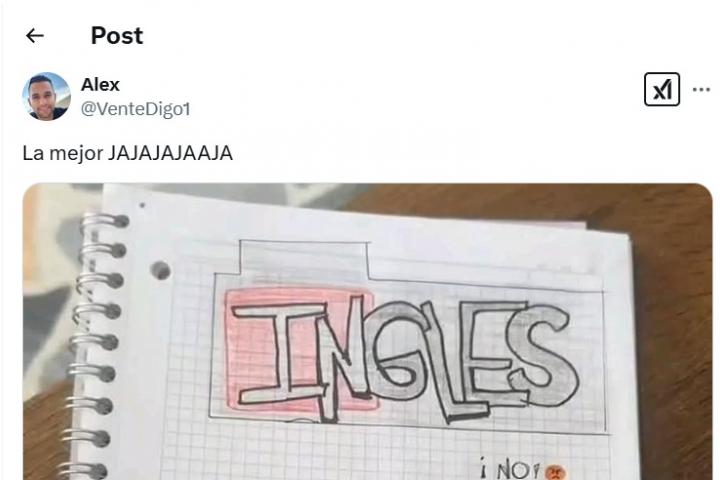Click the Post header title
Screen dimensions: 720x480
(117, 35)
